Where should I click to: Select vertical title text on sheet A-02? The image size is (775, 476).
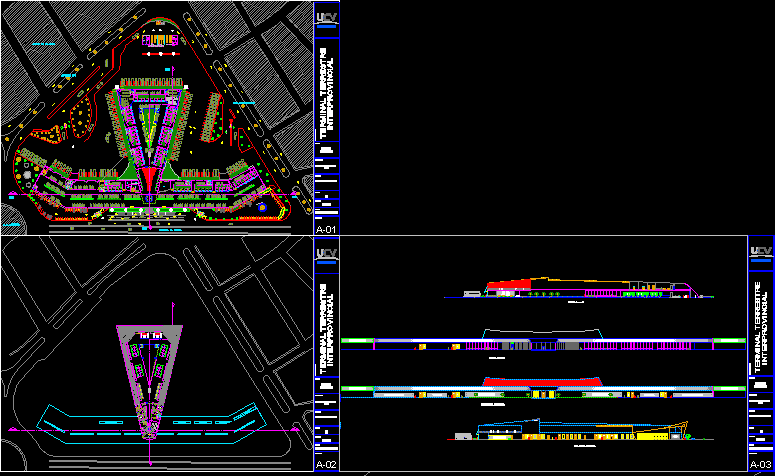pos(326,328)
